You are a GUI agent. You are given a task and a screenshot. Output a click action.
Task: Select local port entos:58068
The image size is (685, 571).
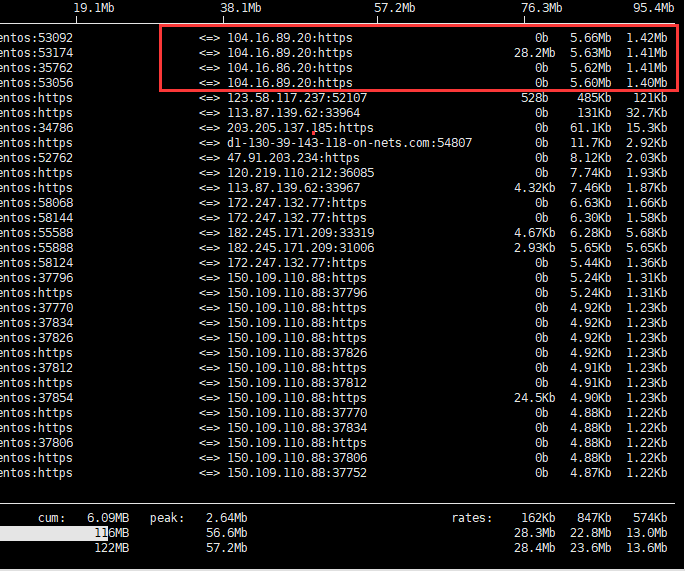(x=36, y=203)
